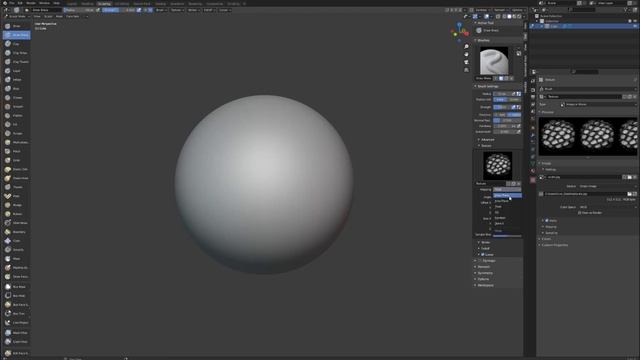Select the Scrape brush tool
This screenshot has width=640, height=360.
tap(16, 133)
